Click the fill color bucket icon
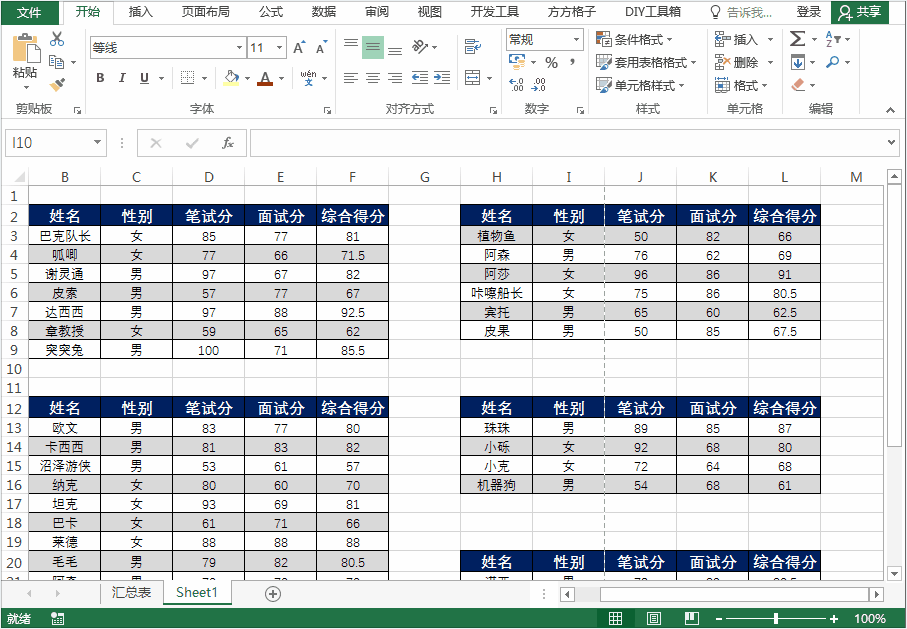Viewport: 907px width, 629px height. [231, 78]
